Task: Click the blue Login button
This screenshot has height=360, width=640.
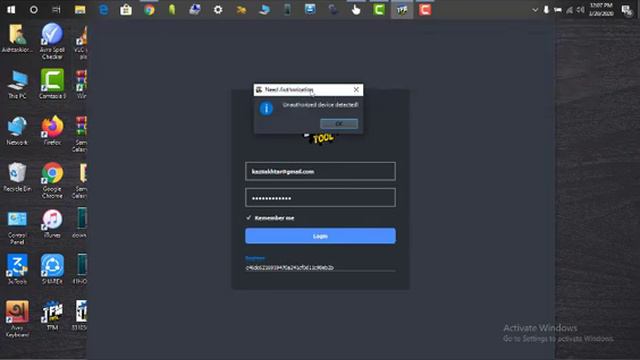Action: tap(320, 236)
